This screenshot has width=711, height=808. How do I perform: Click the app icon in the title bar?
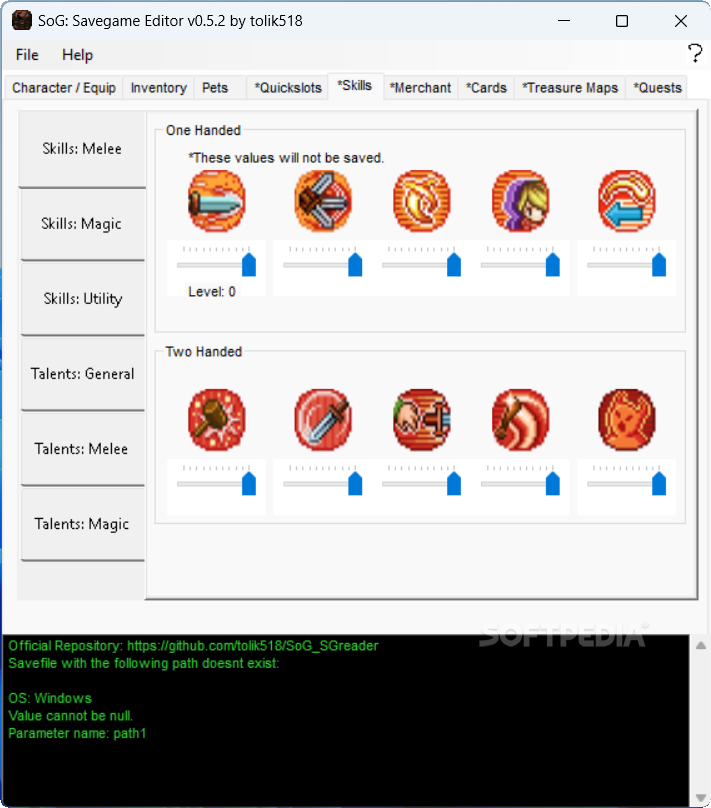pos(22,21)
